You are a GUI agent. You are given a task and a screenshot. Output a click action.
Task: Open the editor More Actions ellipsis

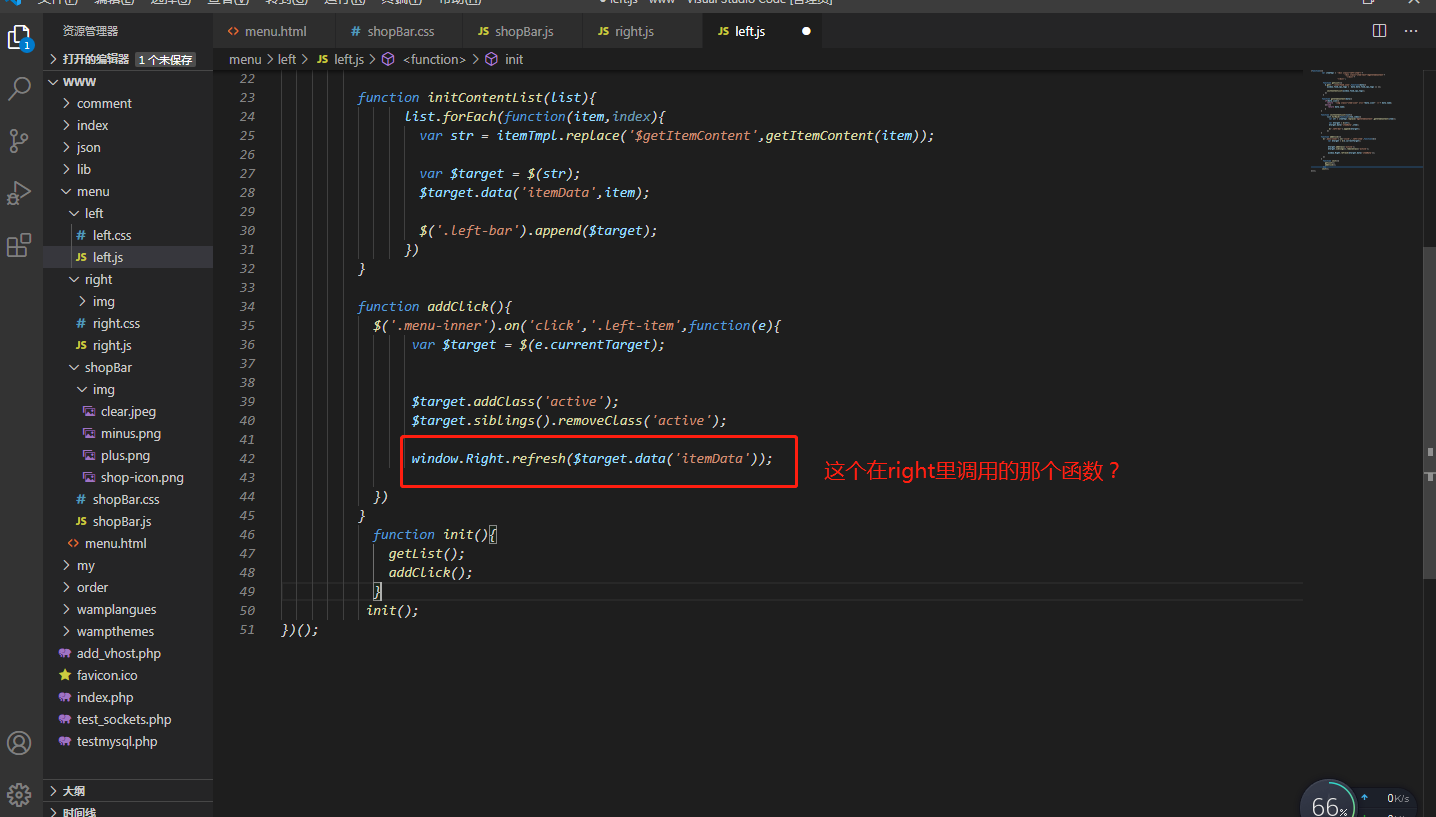1411,31
